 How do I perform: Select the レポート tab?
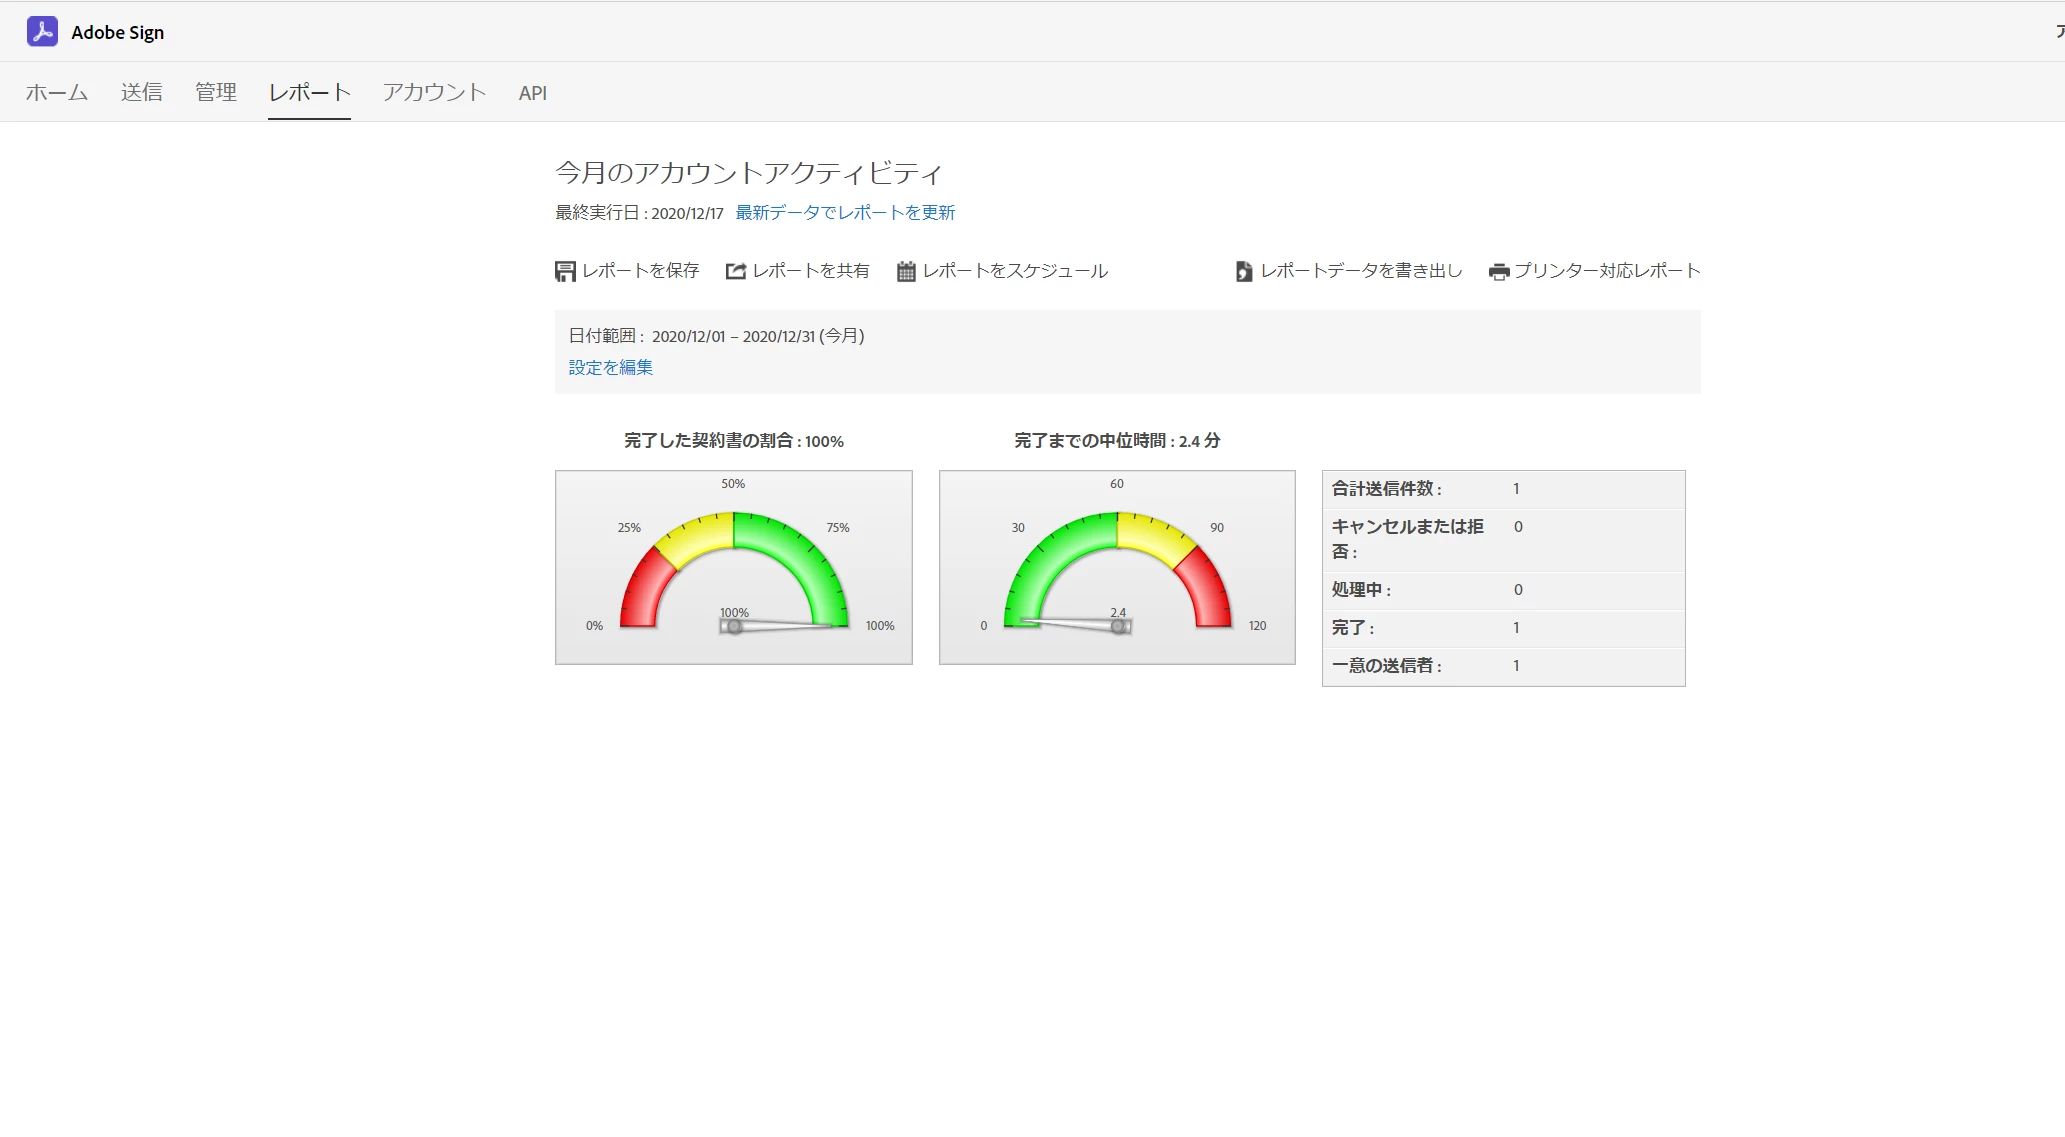[x=309, y=93]
